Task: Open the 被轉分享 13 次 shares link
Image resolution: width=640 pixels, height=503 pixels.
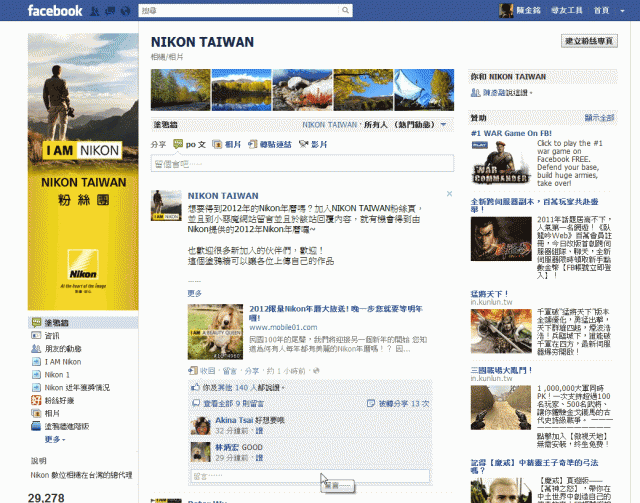Action: [x=403, y=403]
